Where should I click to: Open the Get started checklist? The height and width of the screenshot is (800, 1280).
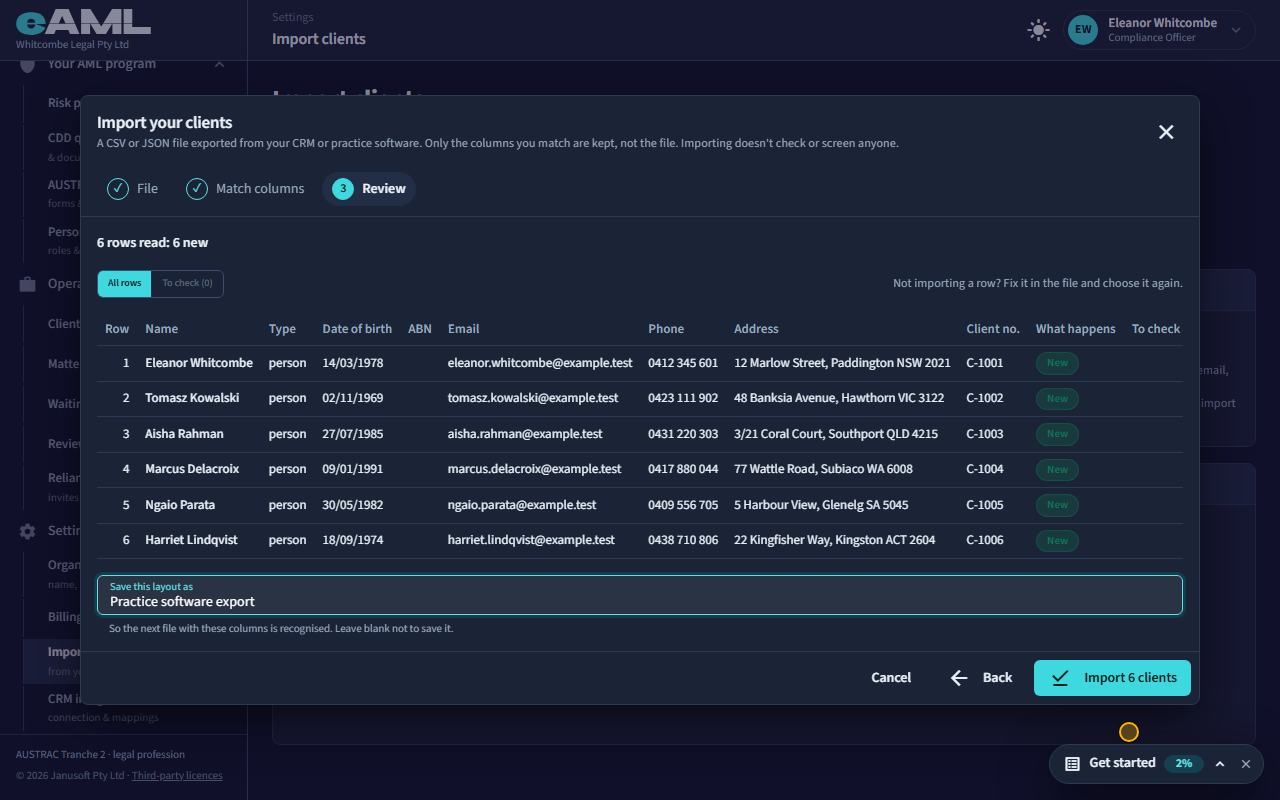pyautogui.click(x=1122, y=763)
